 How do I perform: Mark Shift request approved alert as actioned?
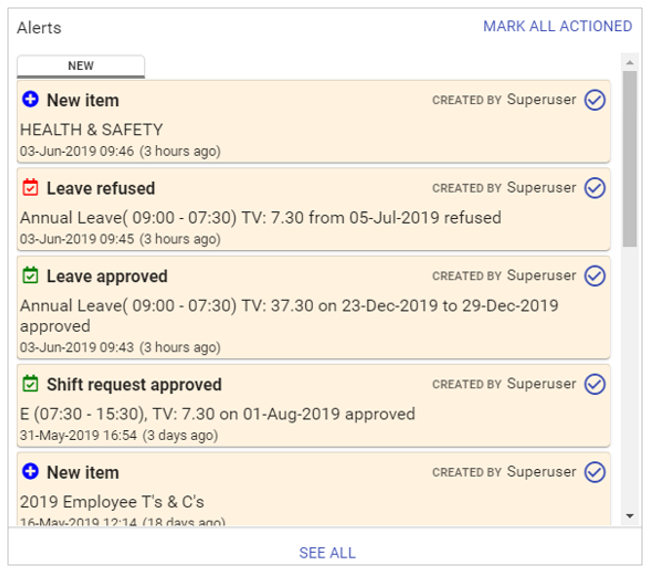pos(595,384)
